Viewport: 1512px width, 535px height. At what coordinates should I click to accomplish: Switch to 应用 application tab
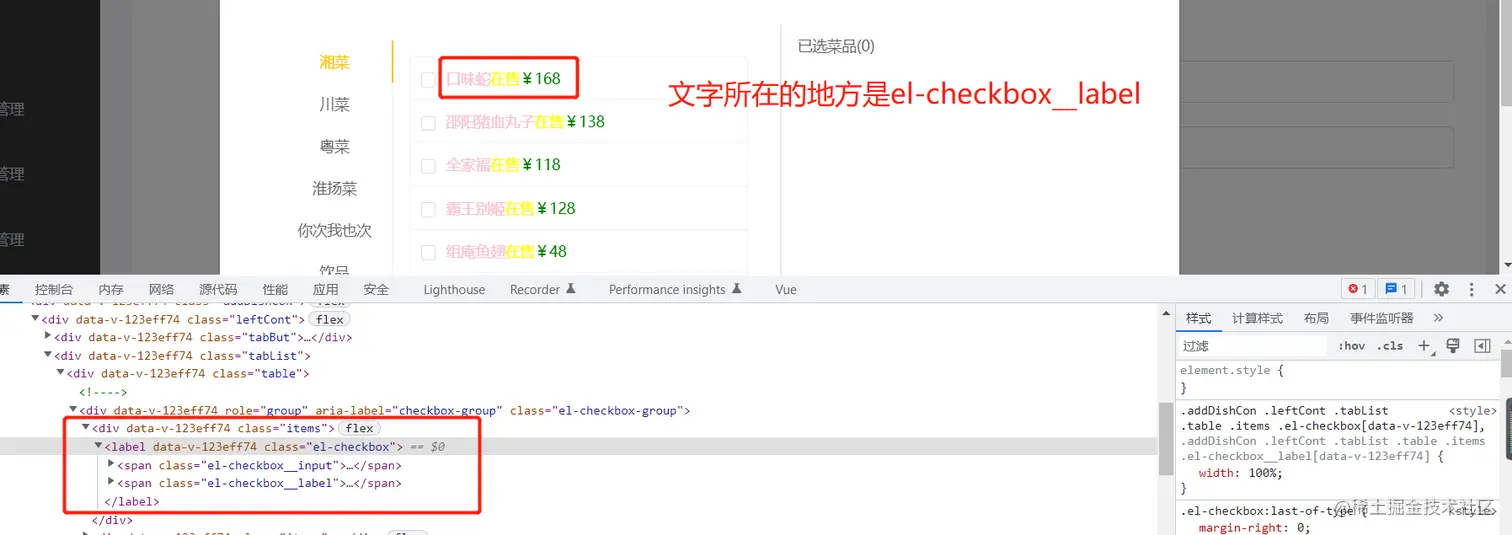tap(325, 289)
